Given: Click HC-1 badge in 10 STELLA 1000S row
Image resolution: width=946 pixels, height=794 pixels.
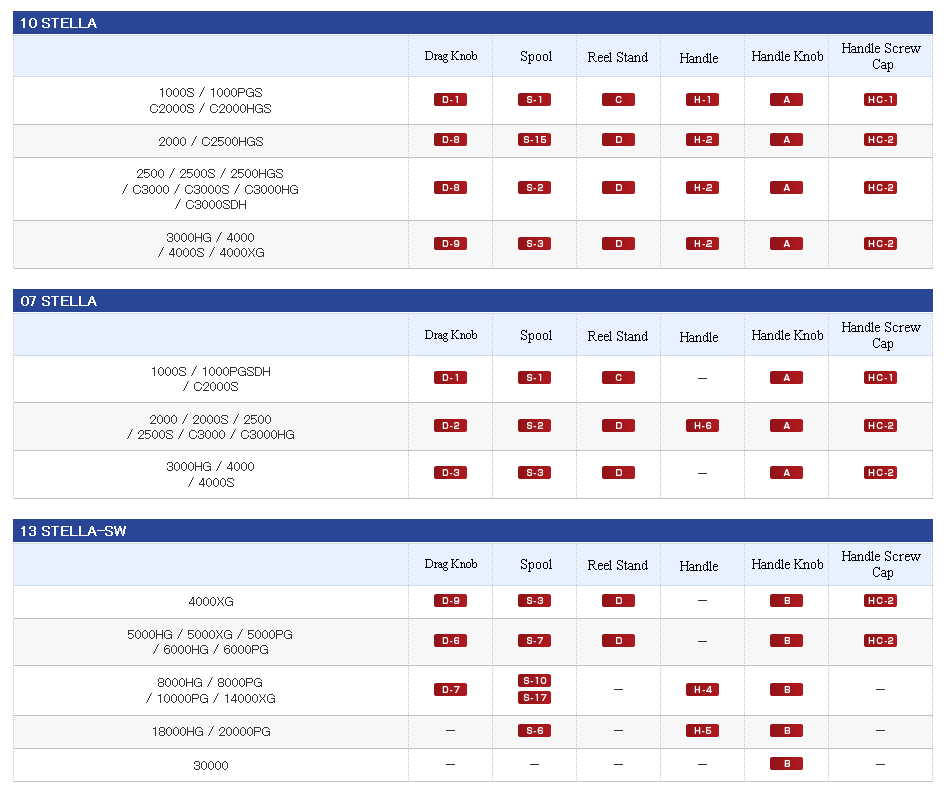Looking at the screenshot, I should click(x=880, y=100).
